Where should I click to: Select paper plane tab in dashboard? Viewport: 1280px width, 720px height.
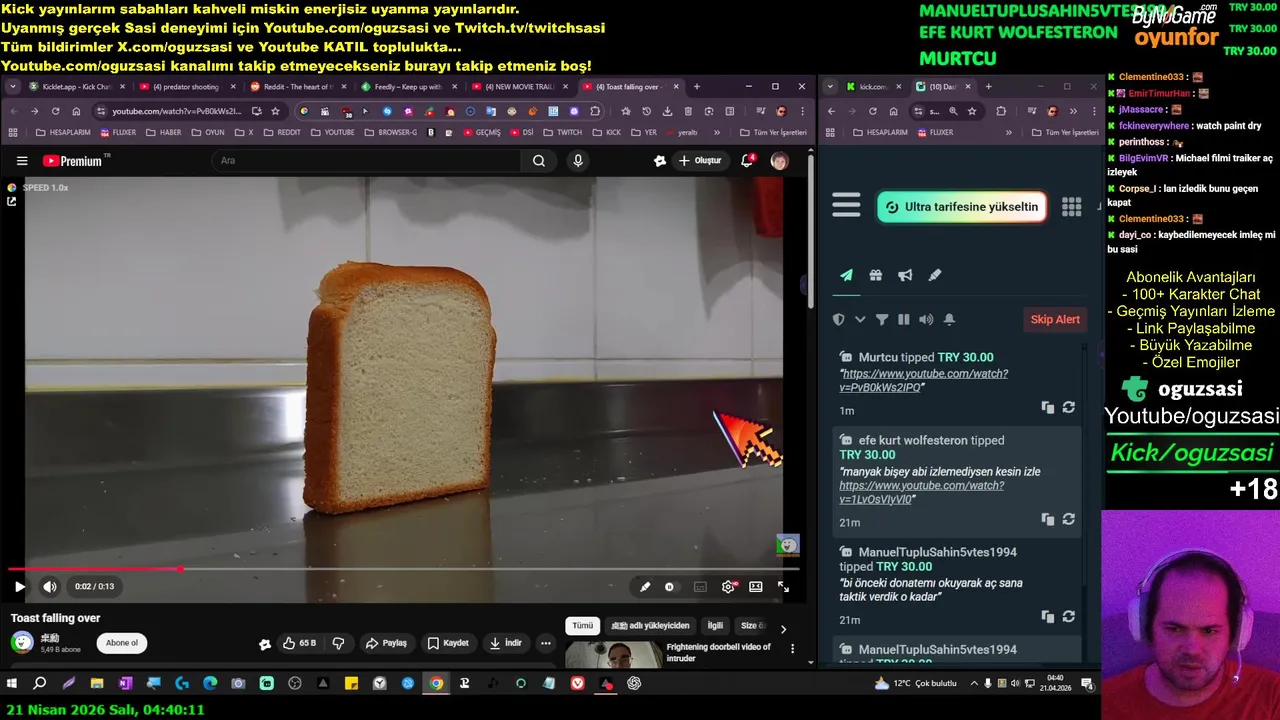pos(846,275)
